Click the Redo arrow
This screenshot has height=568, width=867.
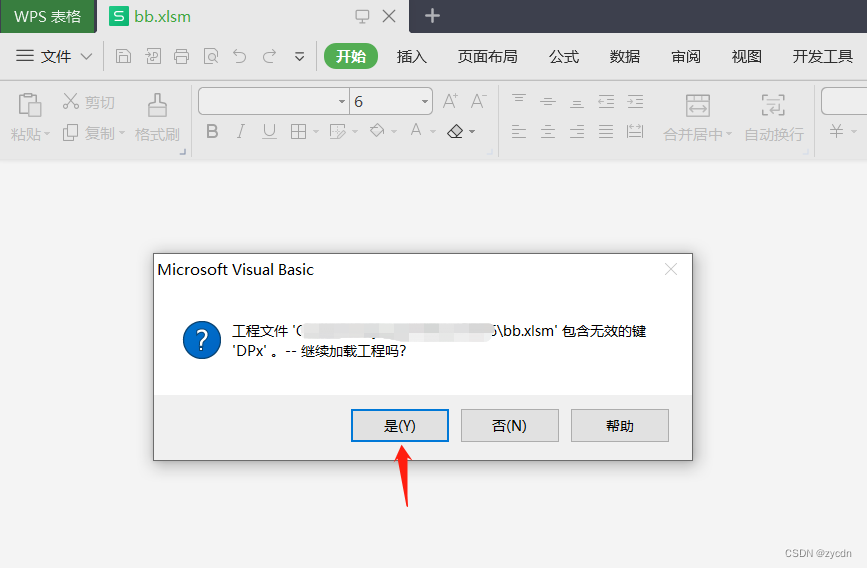click(x=269, y=56)
